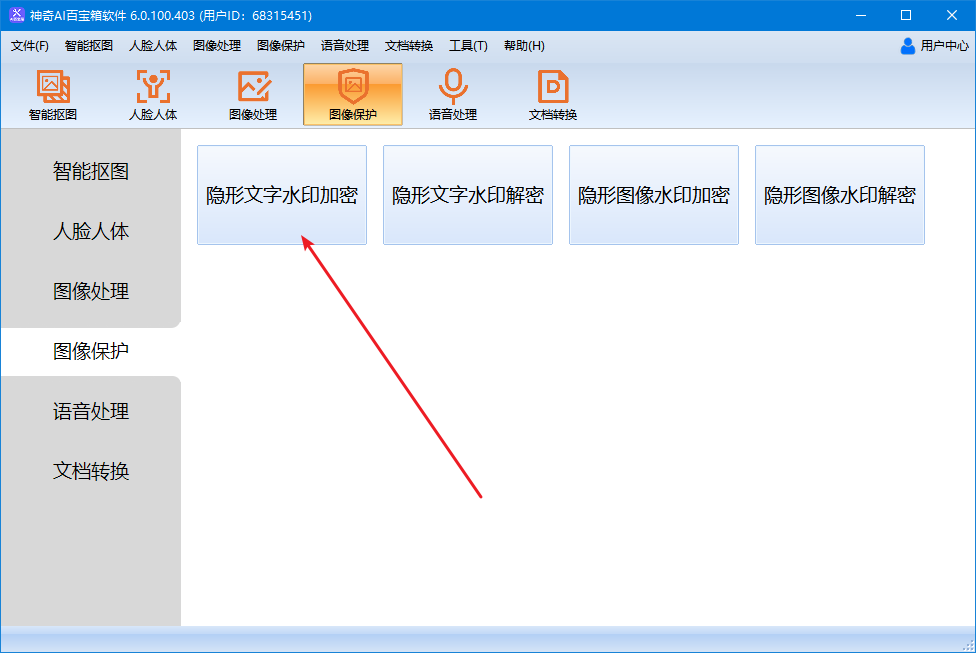Launch 隐形图像水印解密 function
The image size is (976, 653).
coord(840,195)
